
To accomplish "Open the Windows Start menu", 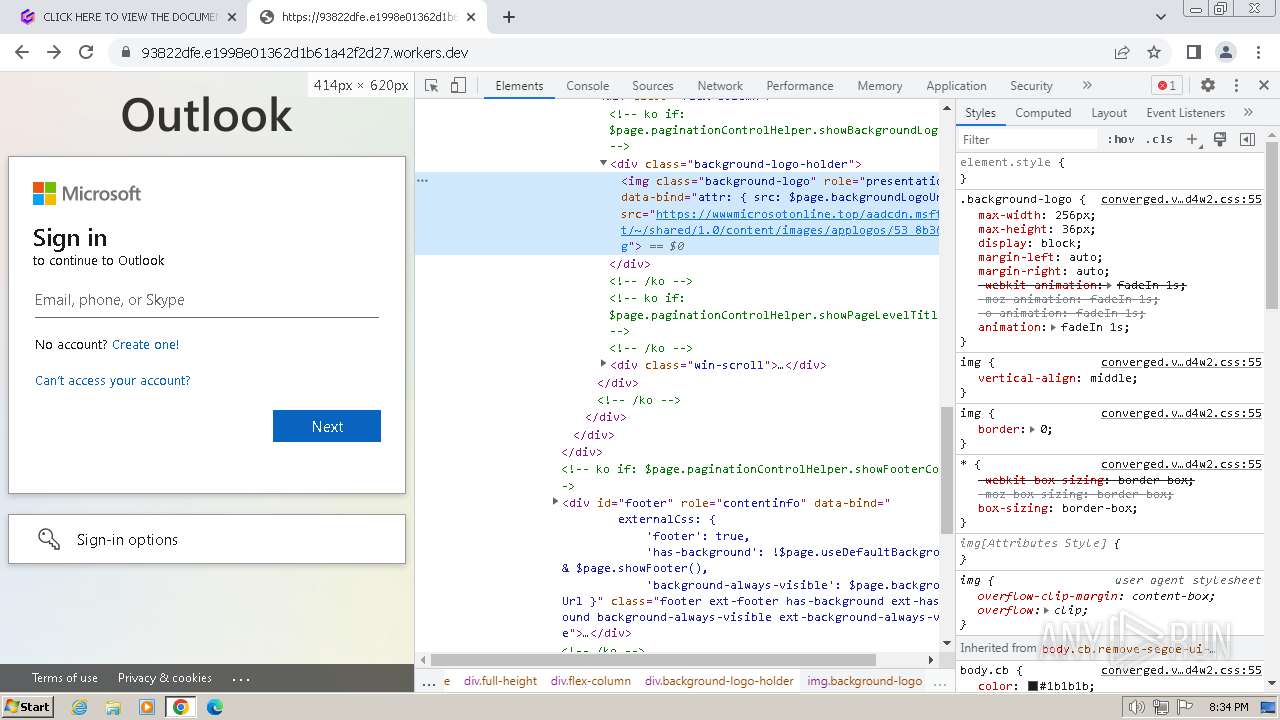I will pos(28,706).
